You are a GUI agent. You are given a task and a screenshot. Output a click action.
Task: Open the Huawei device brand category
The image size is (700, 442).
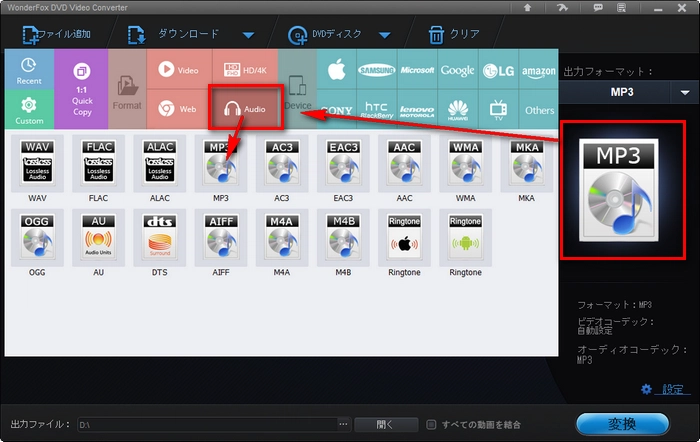click(x=458, y=108)
